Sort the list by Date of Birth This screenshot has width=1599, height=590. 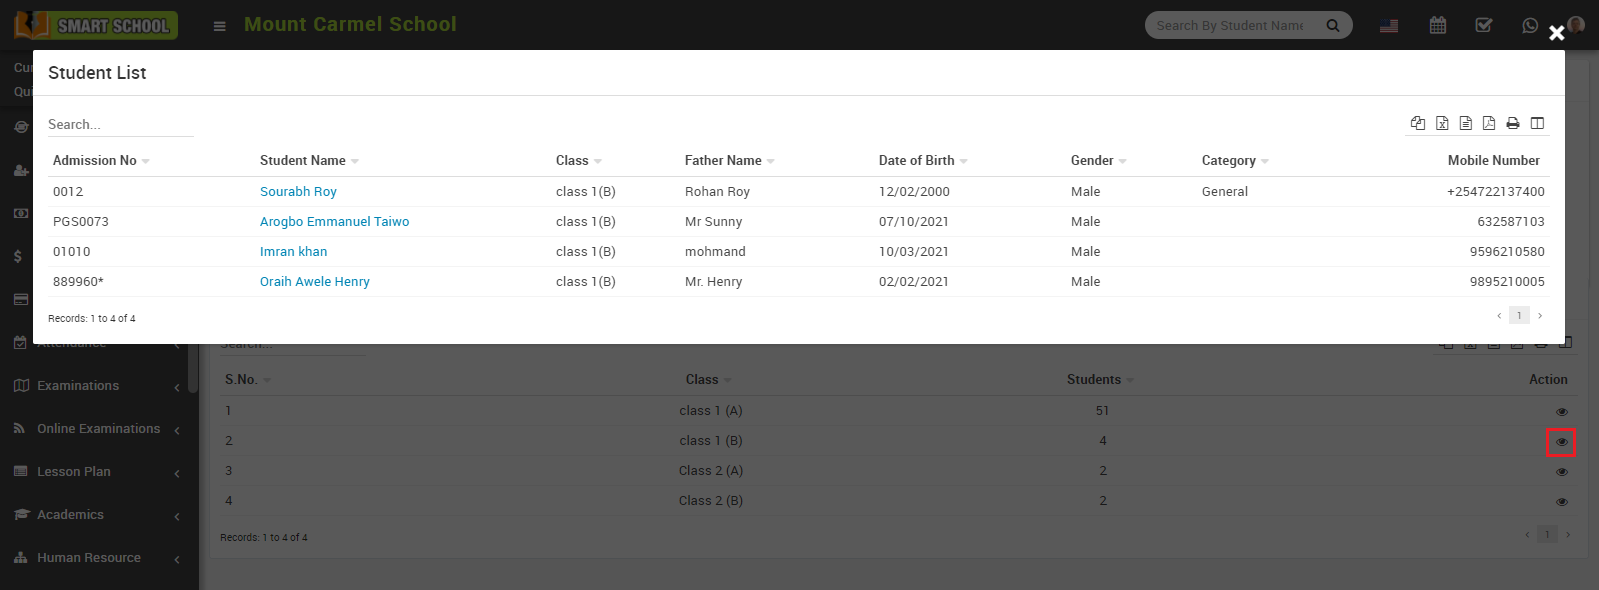tap(917, 160)
